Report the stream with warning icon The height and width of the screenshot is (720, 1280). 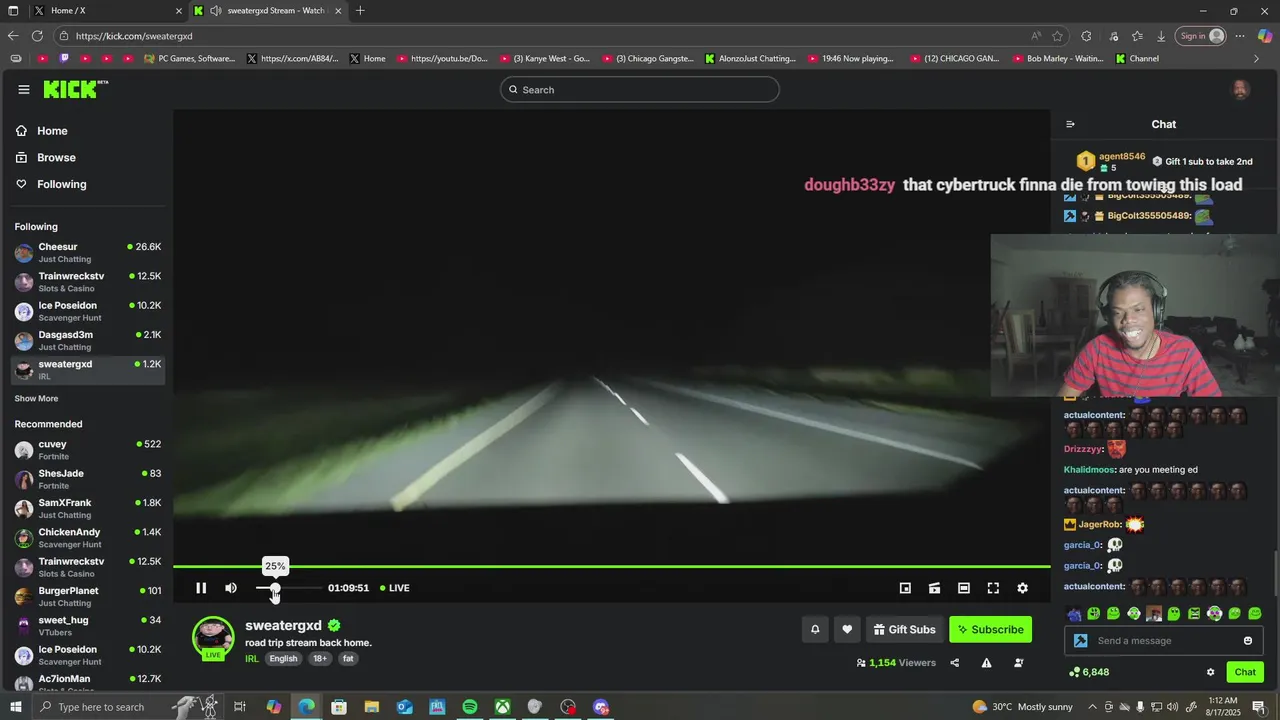point(986,663)
